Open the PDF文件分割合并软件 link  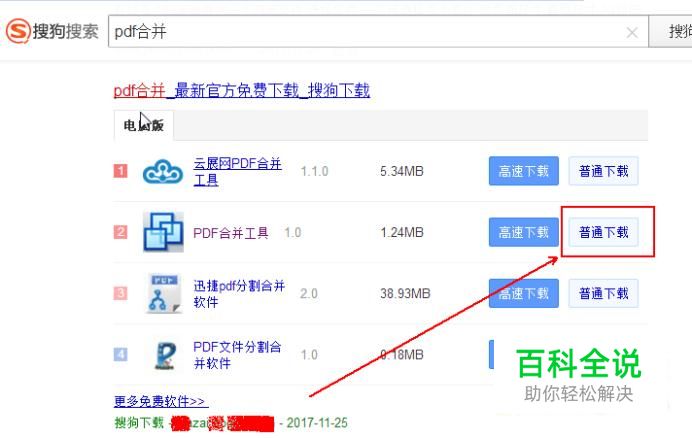click(x=237, y=355)
